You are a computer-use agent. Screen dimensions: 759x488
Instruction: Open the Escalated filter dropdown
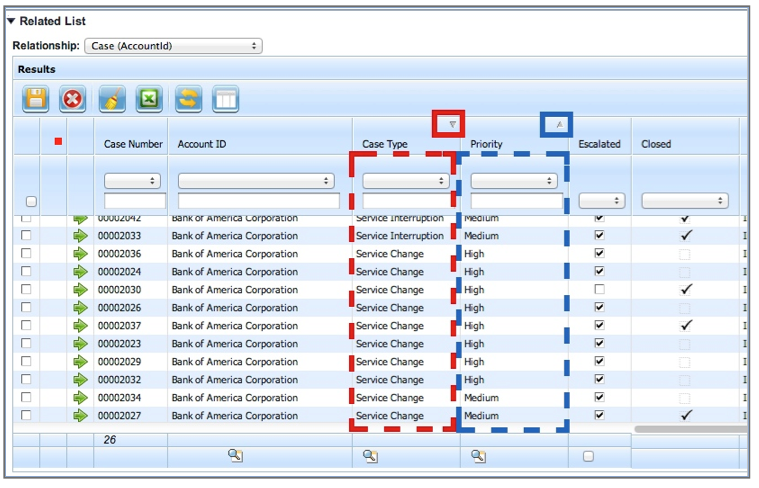pyautogui.click(x=602, y=200)
